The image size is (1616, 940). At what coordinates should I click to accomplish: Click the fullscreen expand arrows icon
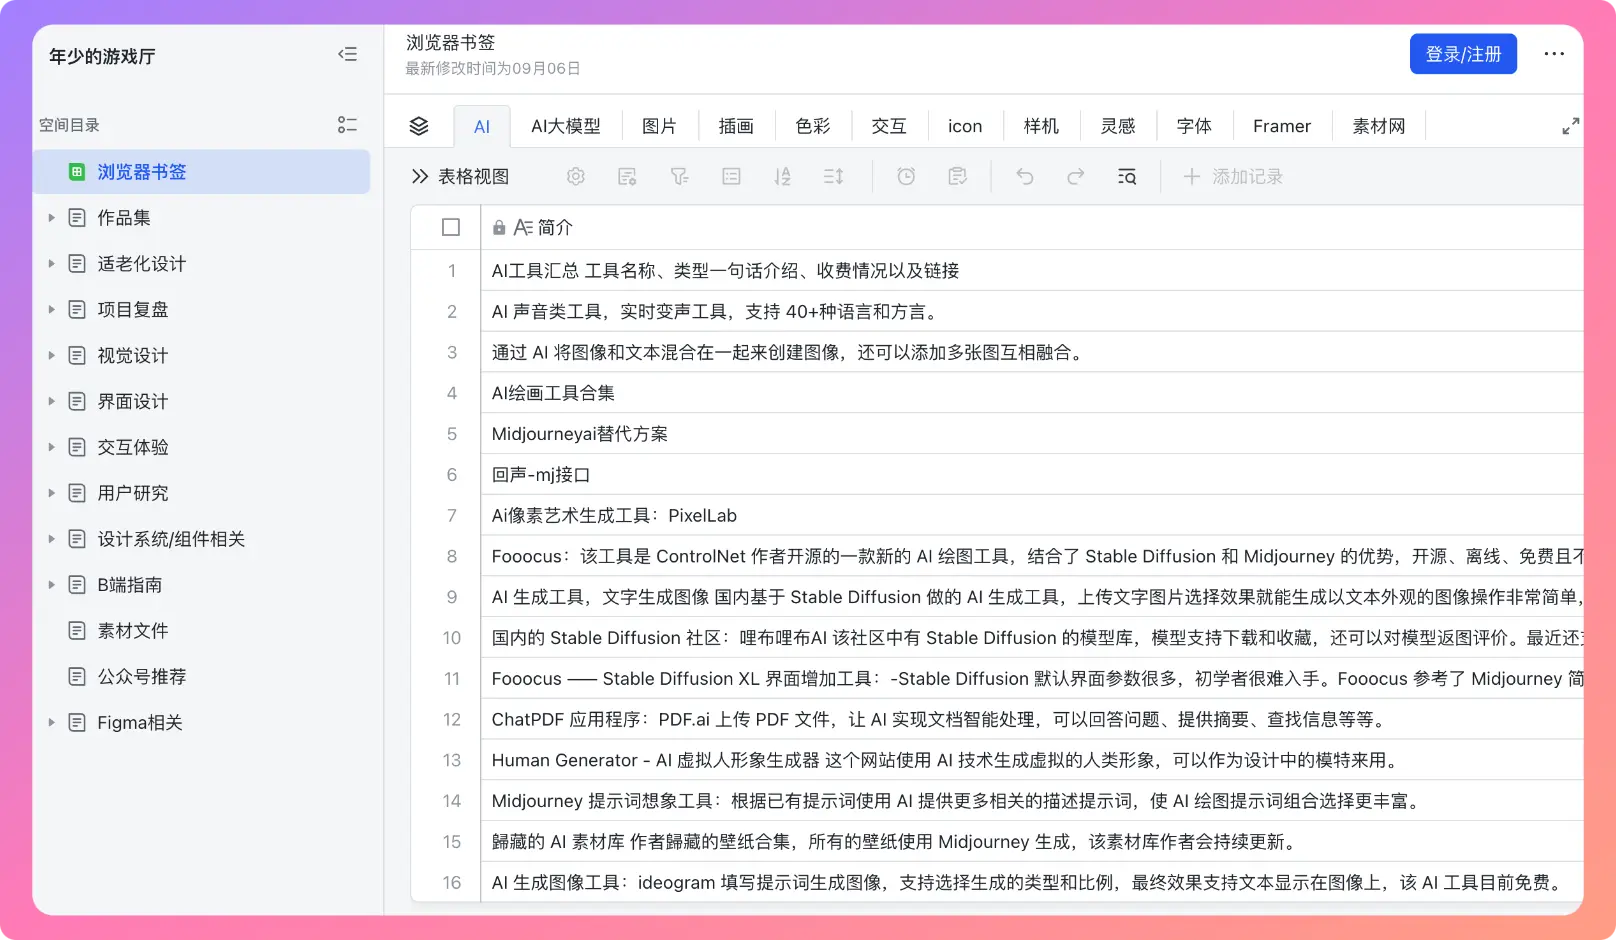[x=1570, y=126]
